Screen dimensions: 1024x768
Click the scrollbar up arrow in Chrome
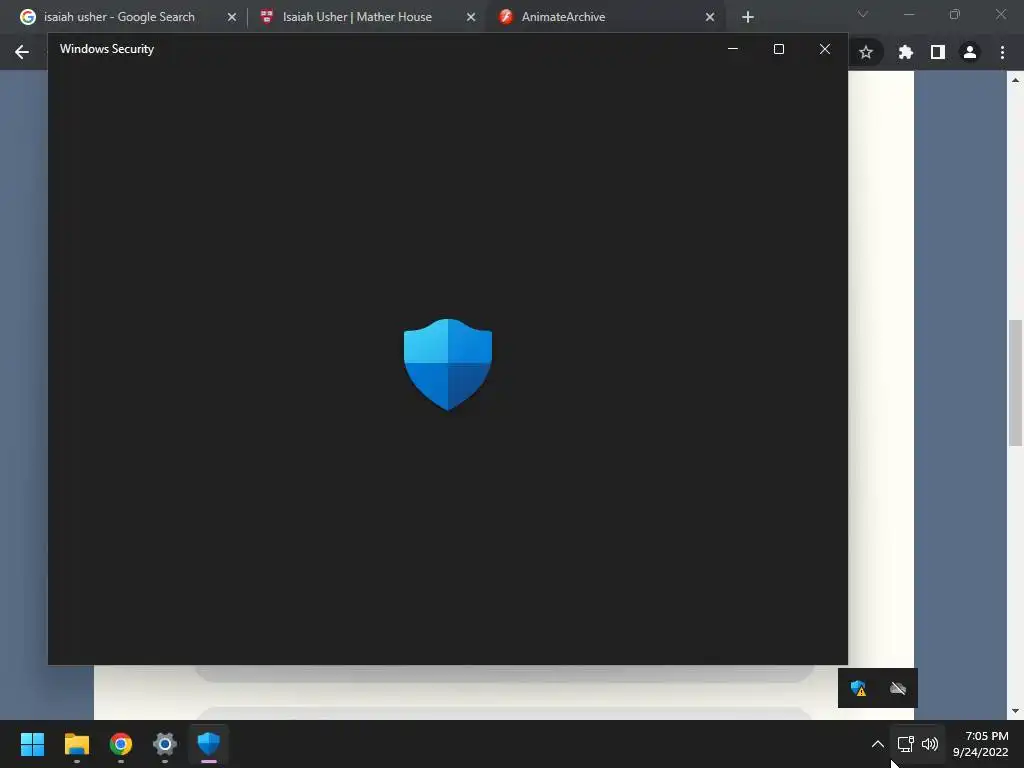(x=1015, y=80)
